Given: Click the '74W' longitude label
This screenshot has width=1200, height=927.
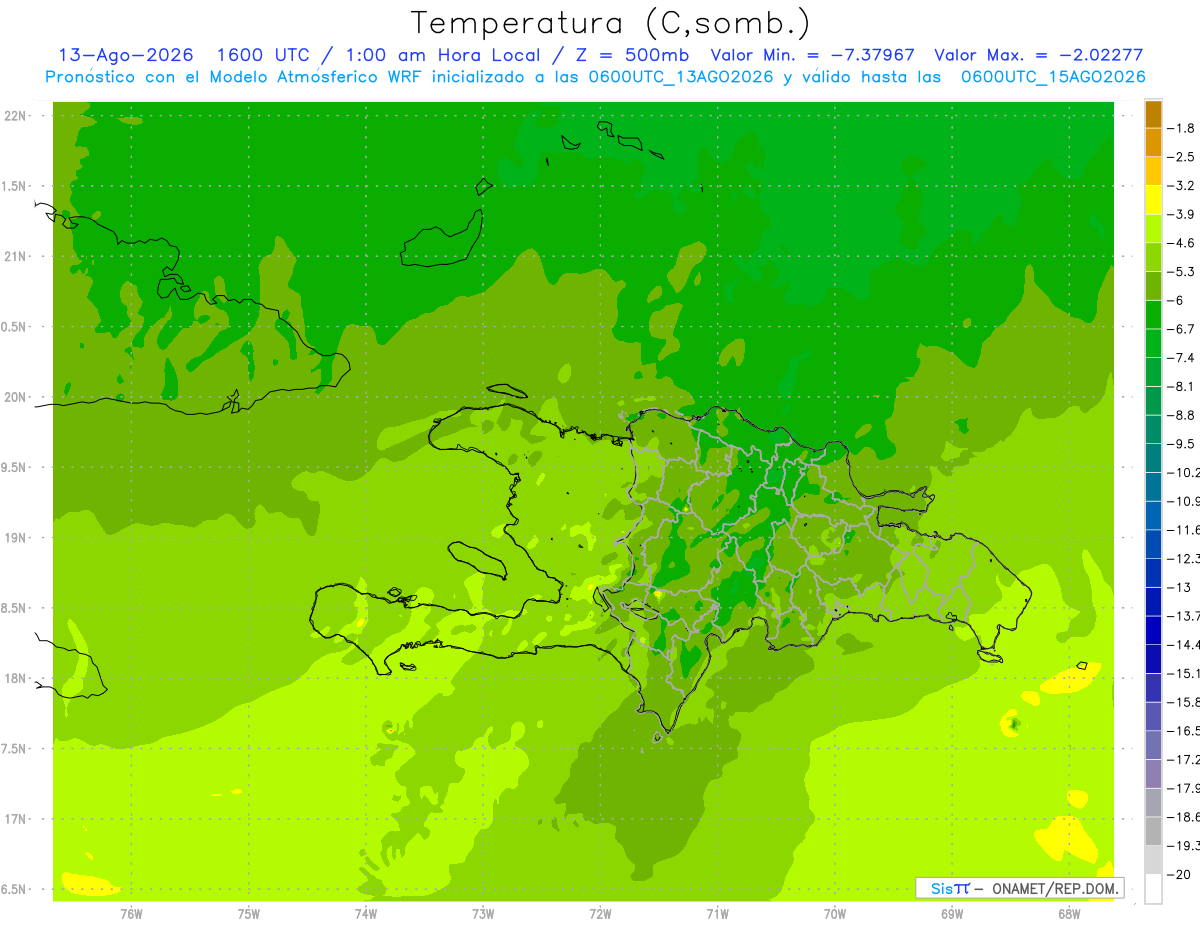Looking at the screenshot, I should coord(366,913).
